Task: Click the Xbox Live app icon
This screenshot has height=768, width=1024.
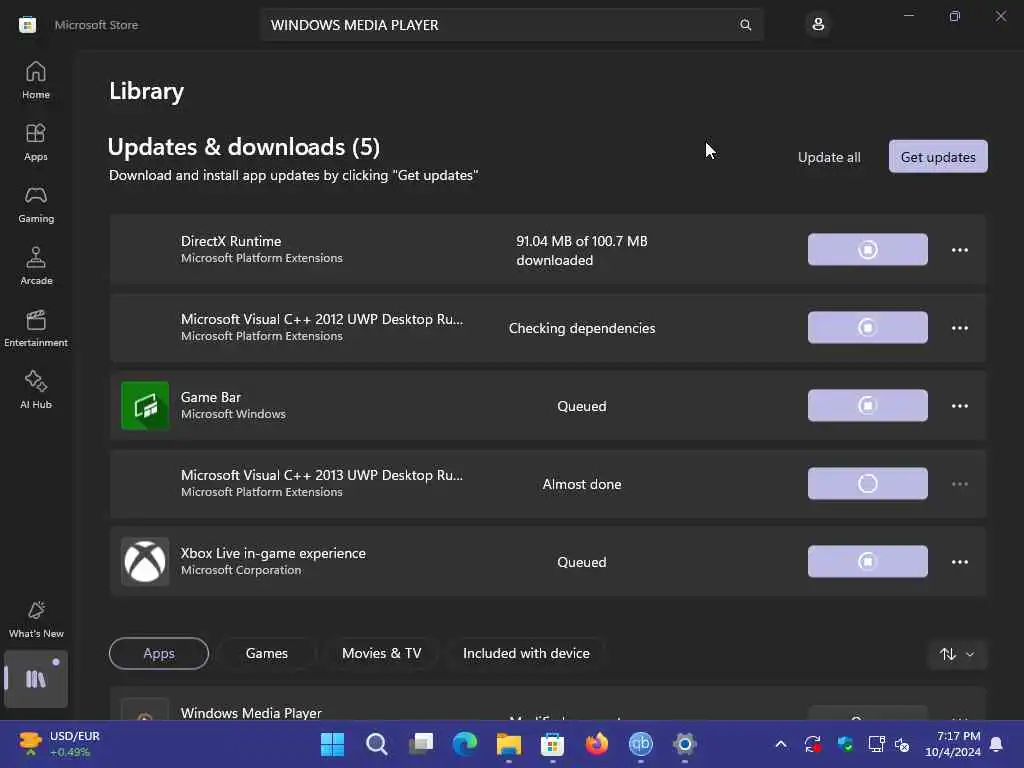Action: [145, 562]
